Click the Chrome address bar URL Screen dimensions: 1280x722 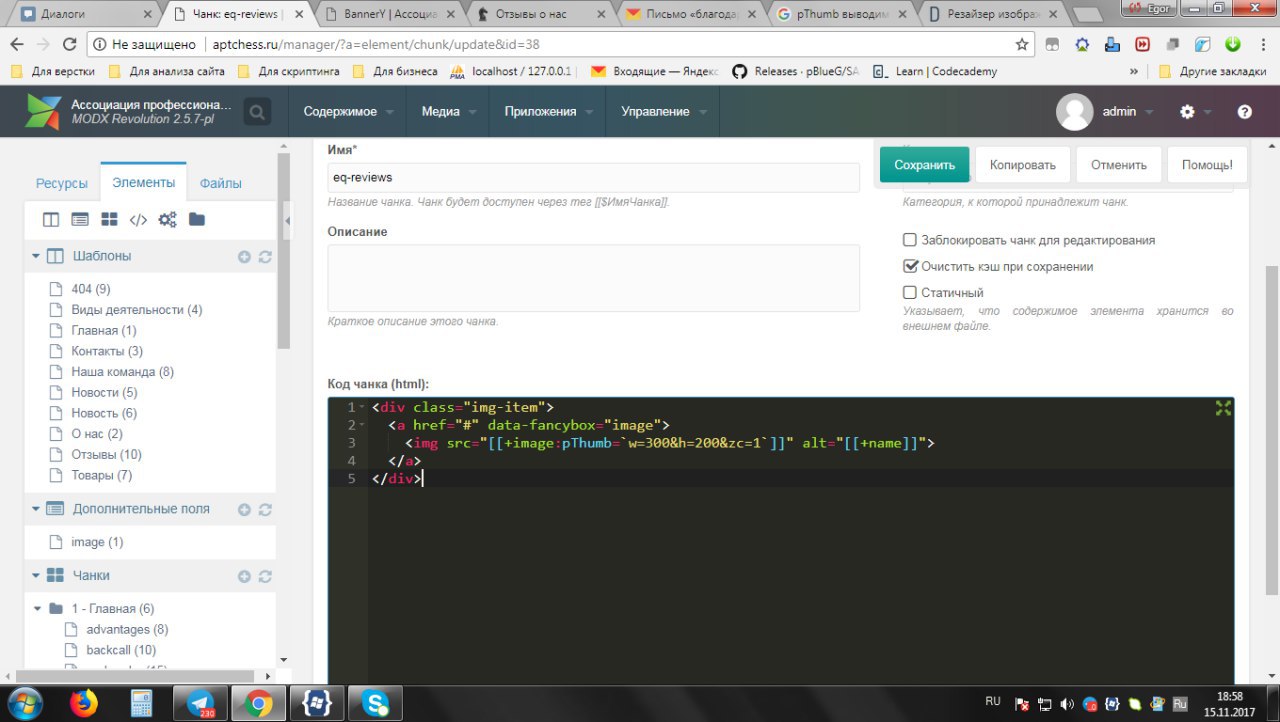click(x=376, y=45)
